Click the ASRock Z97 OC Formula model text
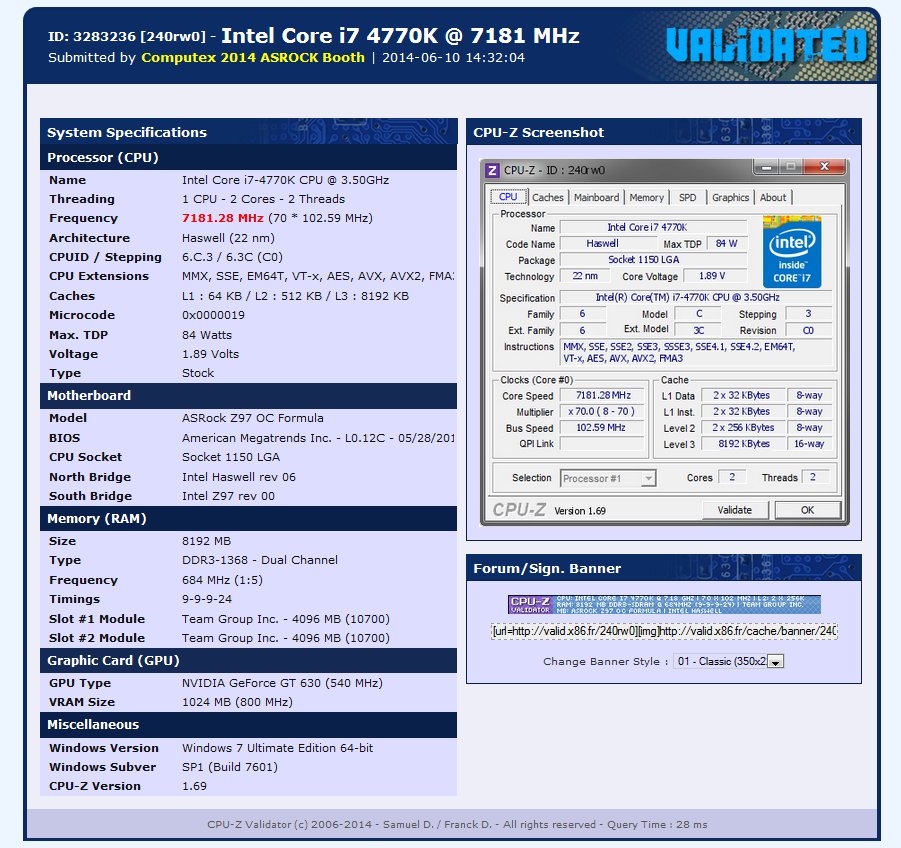This screenshot has height=848, width=901. click(253, 418)
